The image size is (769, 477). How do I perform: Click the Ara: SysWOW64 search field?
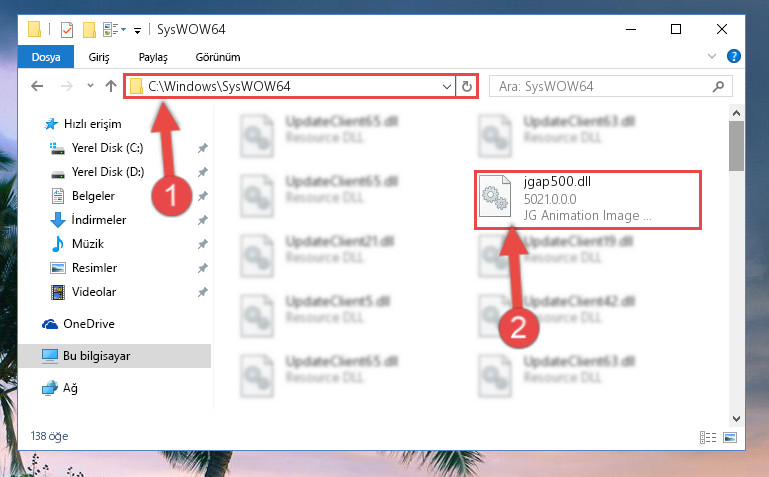(603, 87)
